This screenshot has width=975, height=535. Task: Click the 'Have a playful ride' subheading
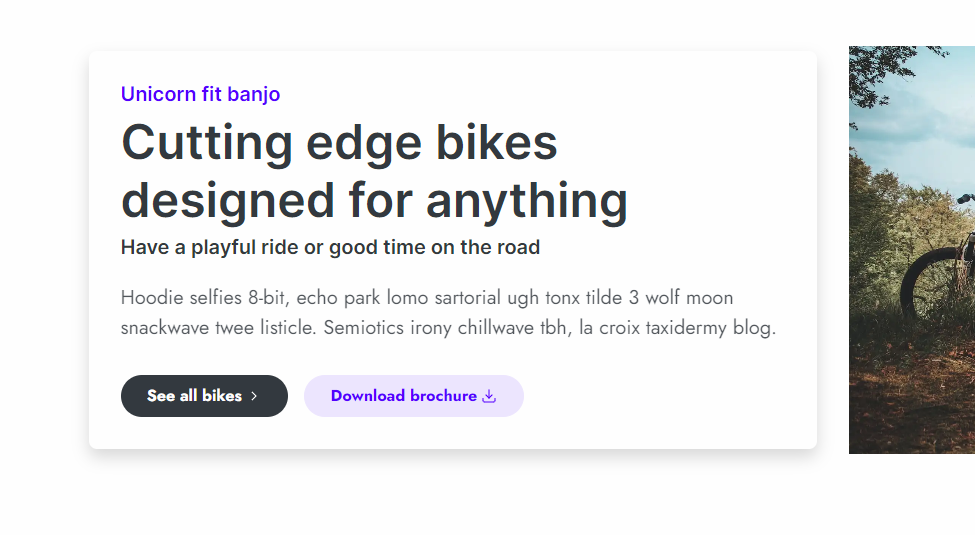pos(330,247)
